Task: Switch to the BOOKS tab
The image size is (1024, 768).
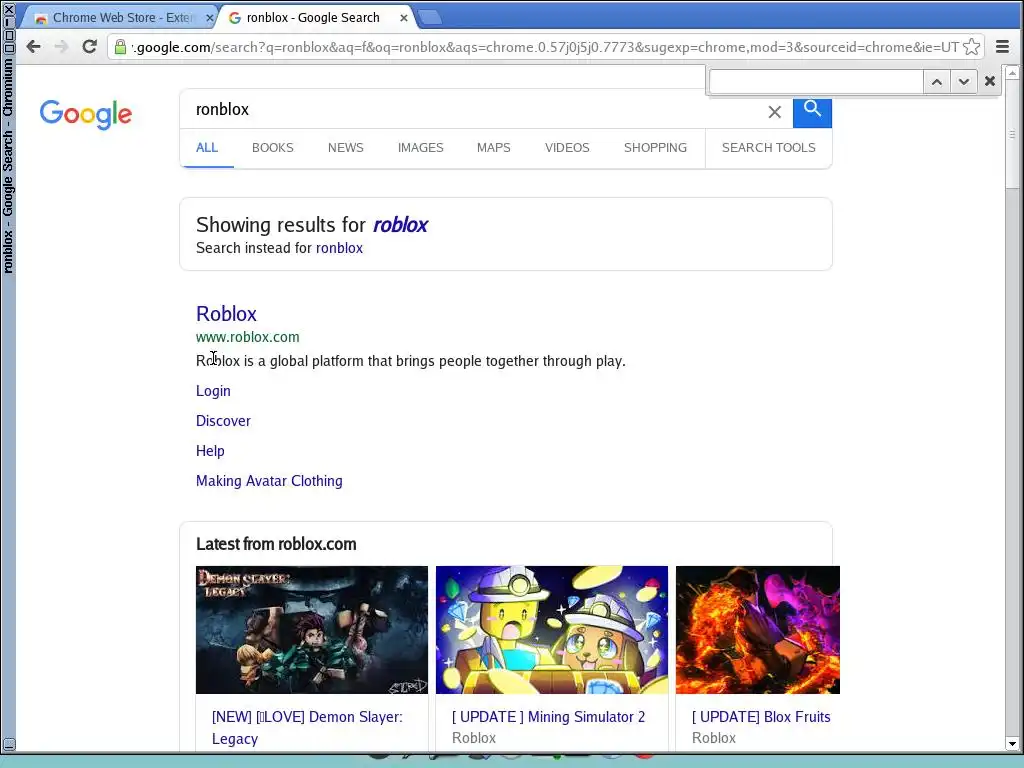Action: 273,148
